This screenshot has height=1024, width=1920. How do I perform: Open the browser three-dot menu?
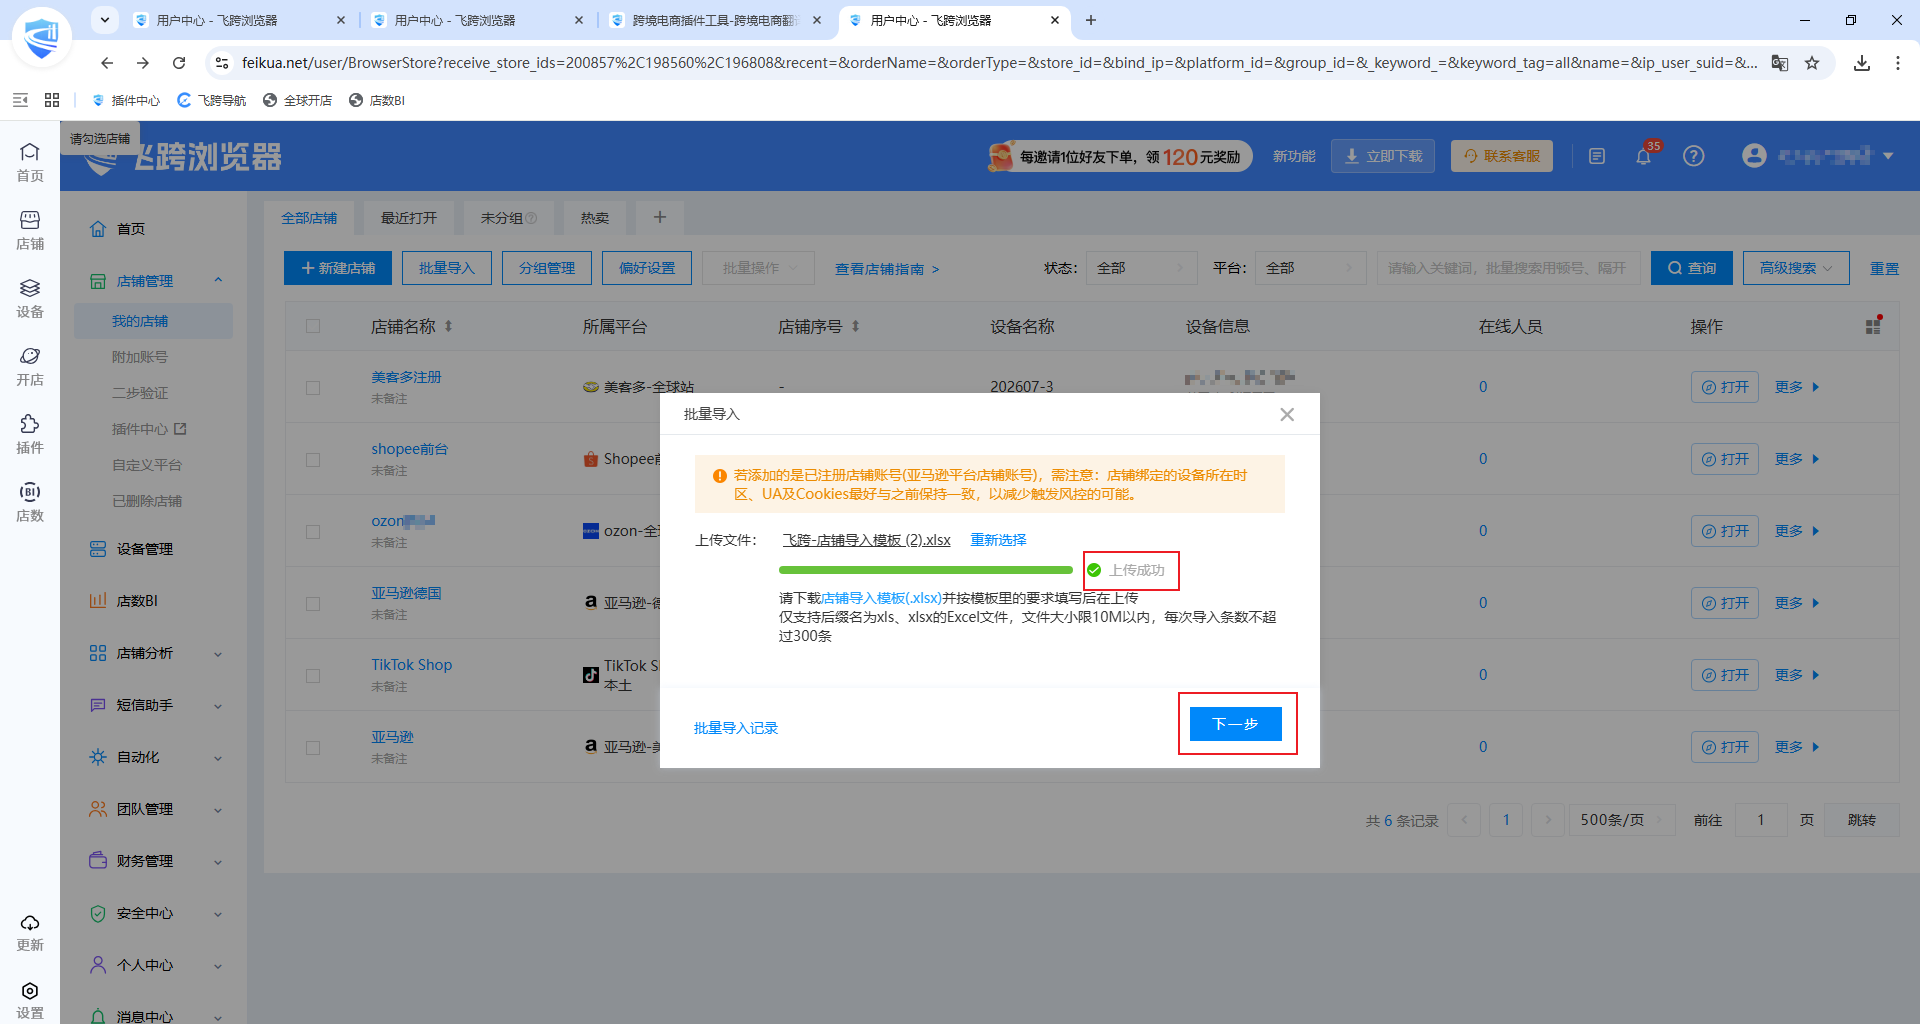1897,63
